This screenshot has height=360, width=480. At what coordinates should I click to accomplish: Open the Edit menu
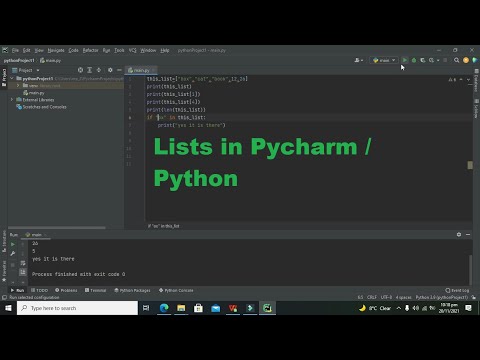tap(26, 50)
